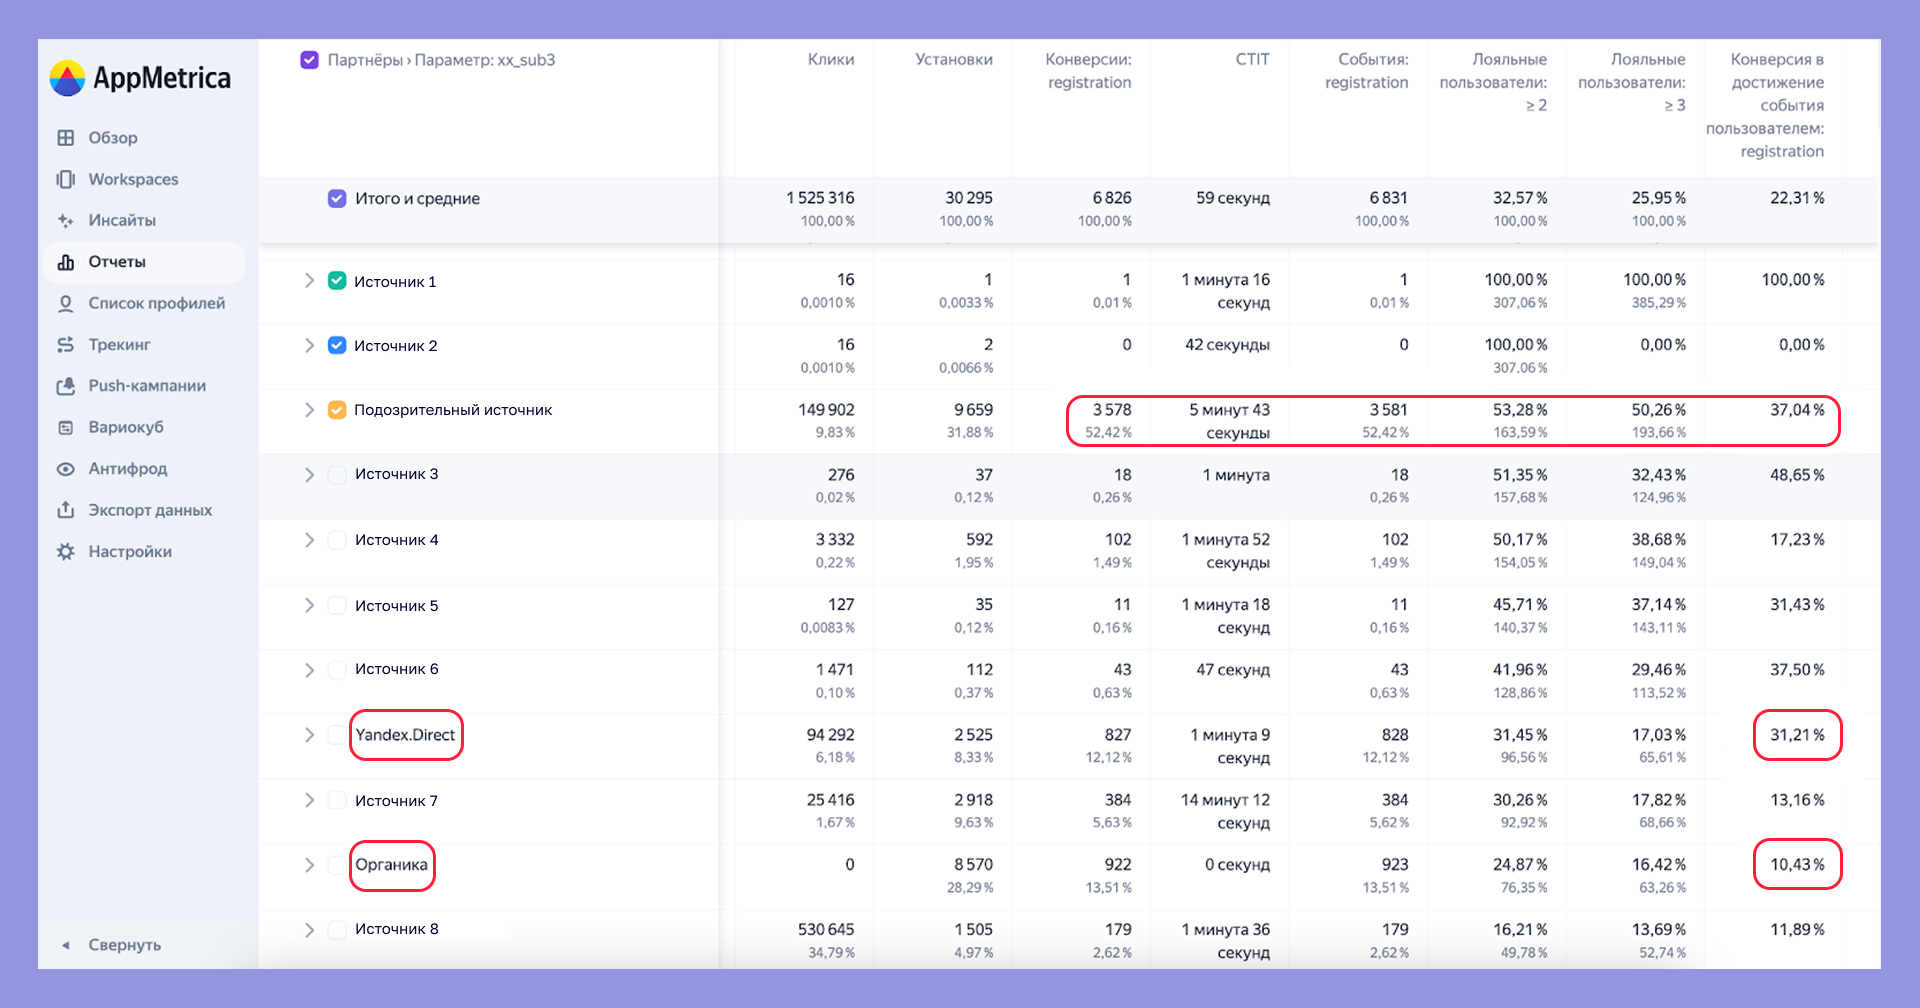The height and width of the screenshot is (1008, 1920).
Task: Open Настройки from the sidebar
Action: (x=144, y=551)
